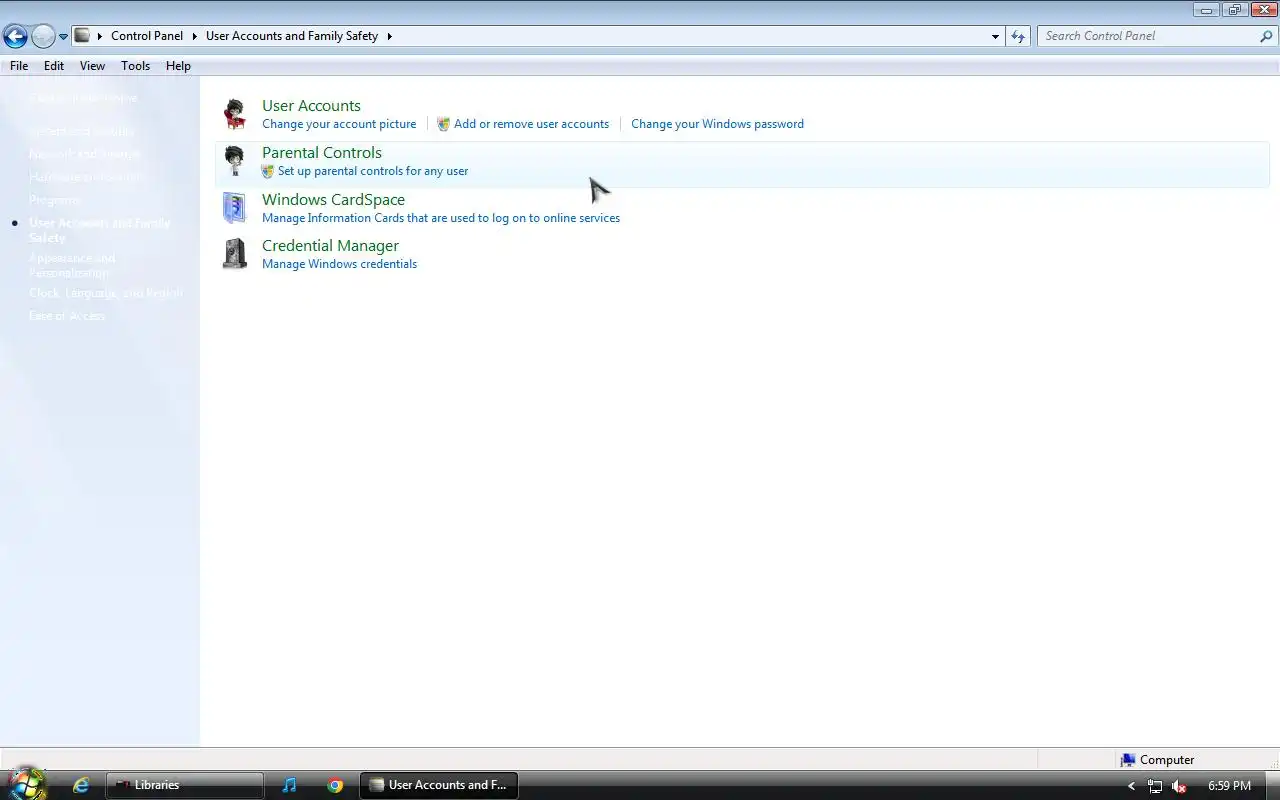Click Add or remove user accounts
The width and height of the screenshot is (1280, 800).
coord(531,124)
